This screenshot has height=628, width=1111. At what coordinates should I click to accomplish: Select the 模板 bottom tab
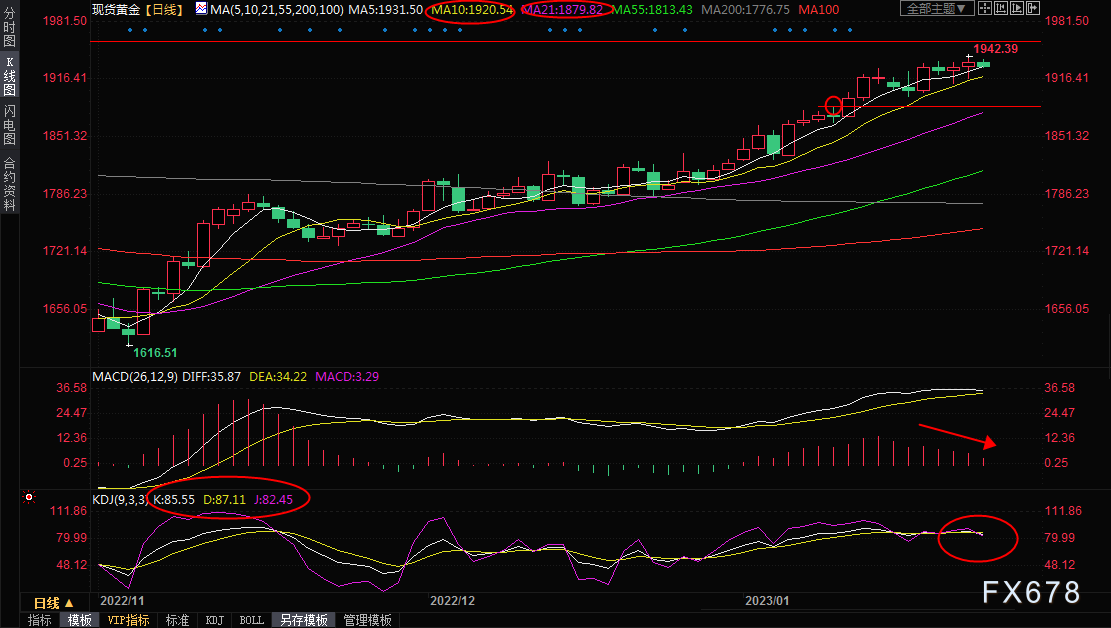click(x=79, y=620)
